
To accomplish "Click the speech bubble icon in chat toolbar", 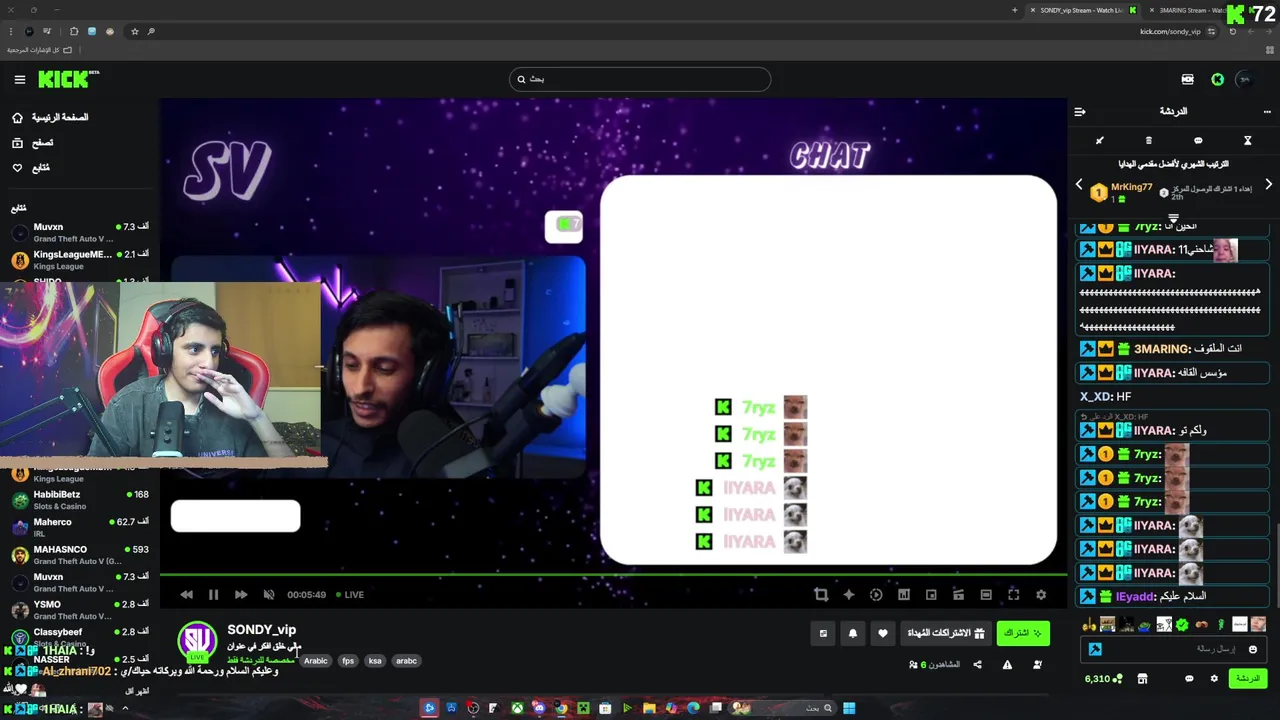I will tap(1198, 140).
